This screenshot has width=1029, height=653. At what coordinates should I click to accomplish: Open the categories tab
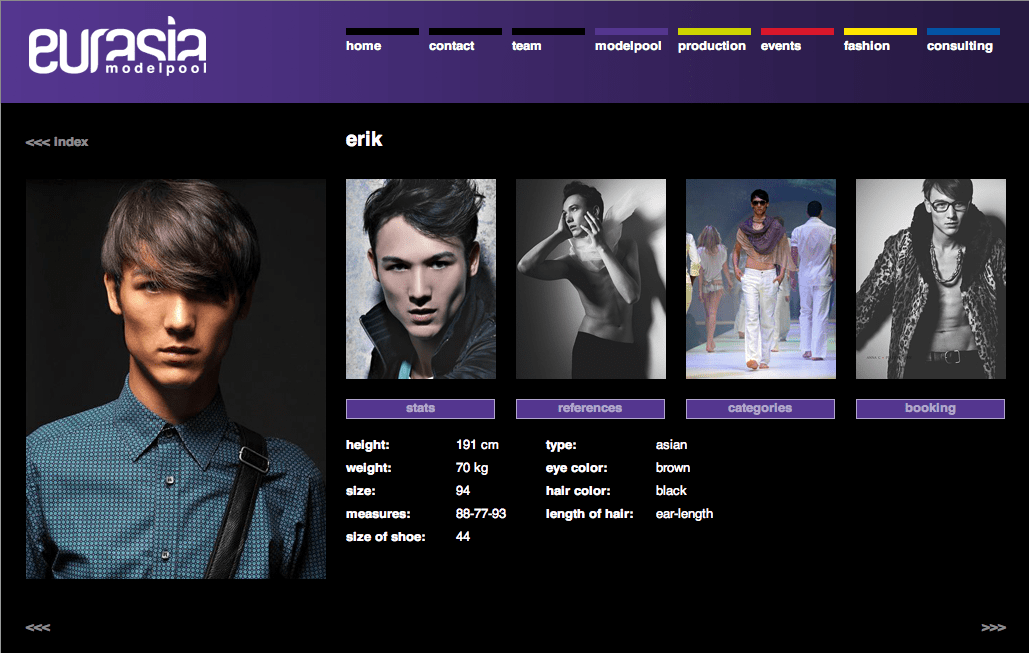pyautogui.click(x=760, y=408)
